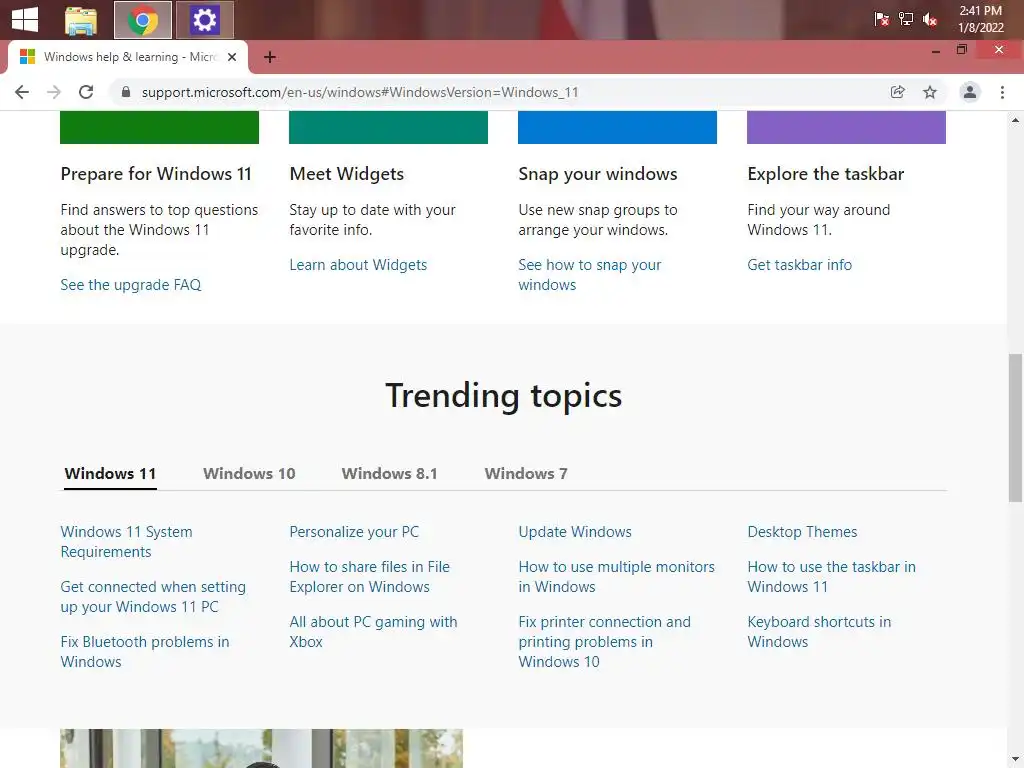Screen dimensions: 1024x768
Task: Click the Explore the taskbar heading
Action: 825,174
